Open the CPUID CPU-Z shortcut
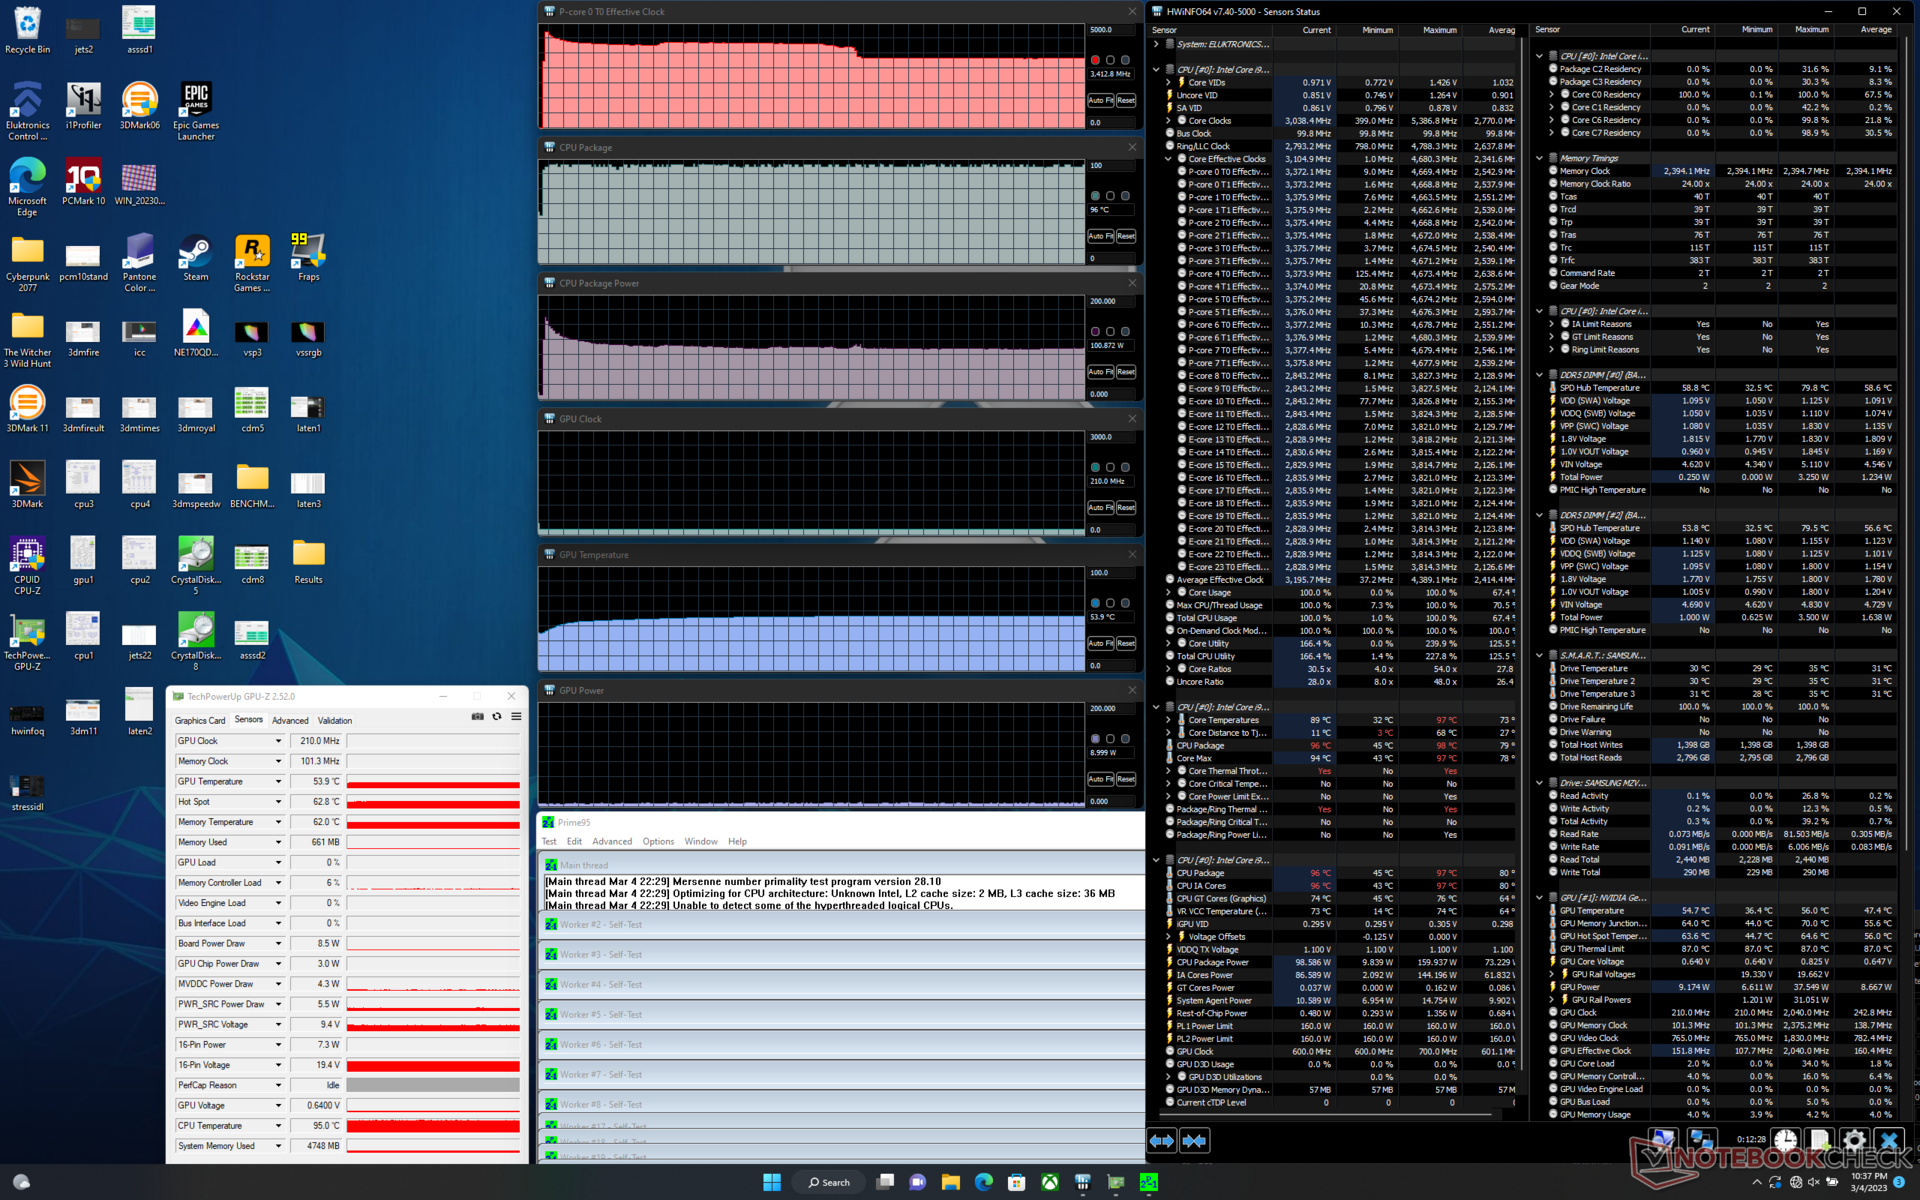Viewport: 1920px width, 1200px height. coord(27,565)
